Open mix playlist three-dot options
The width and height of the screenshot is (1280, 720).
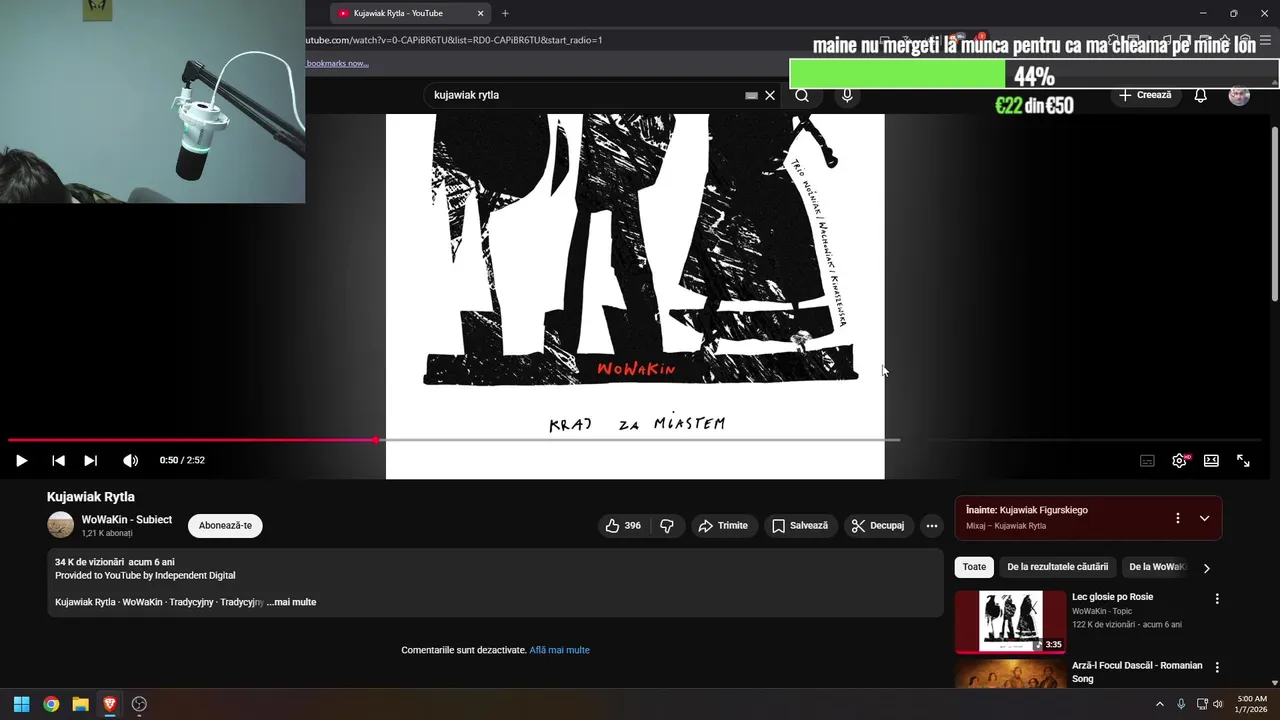pos(1177,518)
